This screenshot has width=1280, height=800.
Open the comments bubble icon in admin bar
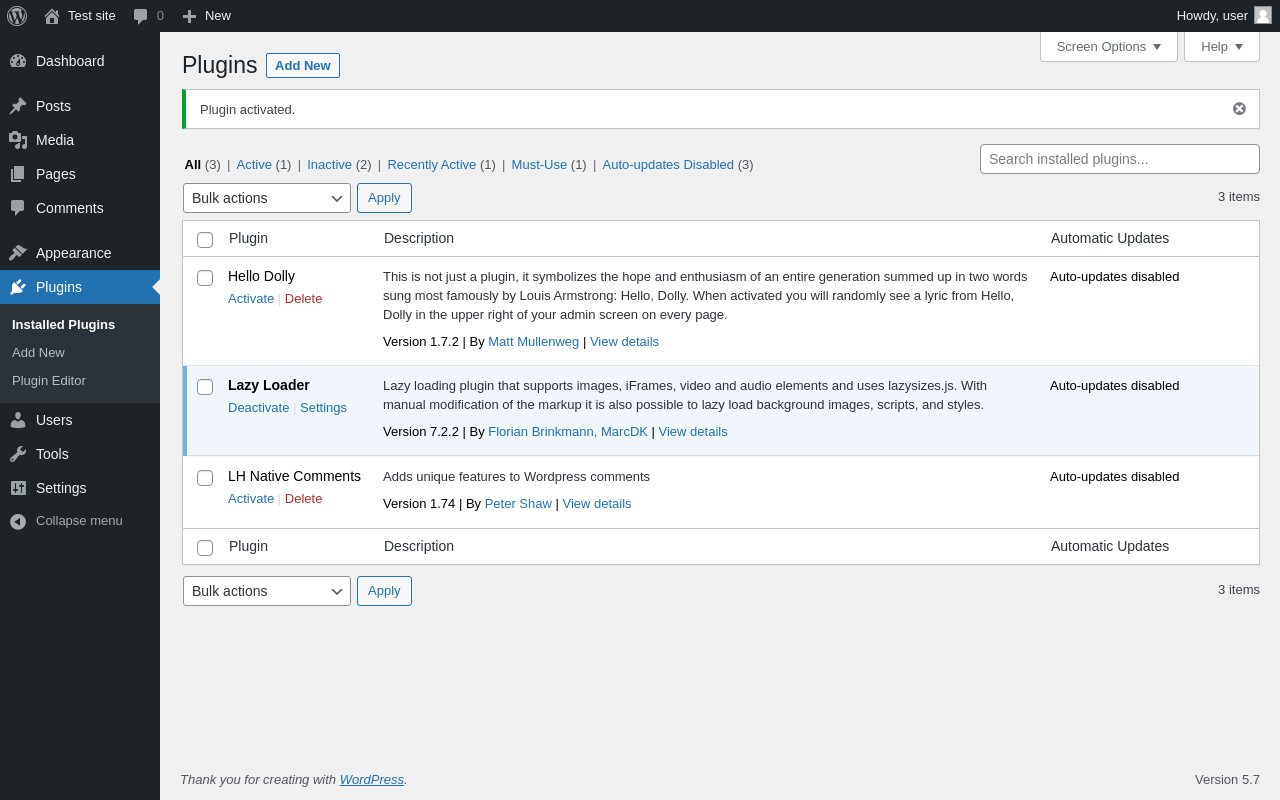140,16
